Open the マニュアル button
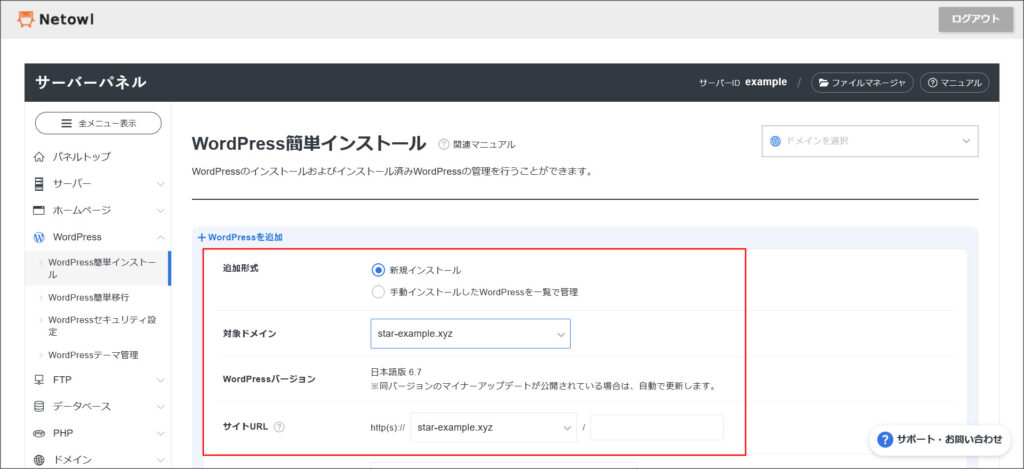 (955, 83)
